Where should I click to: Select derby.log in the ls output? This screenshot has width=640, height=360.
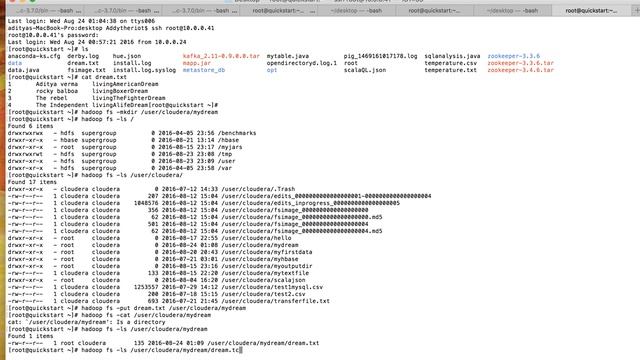83,56
